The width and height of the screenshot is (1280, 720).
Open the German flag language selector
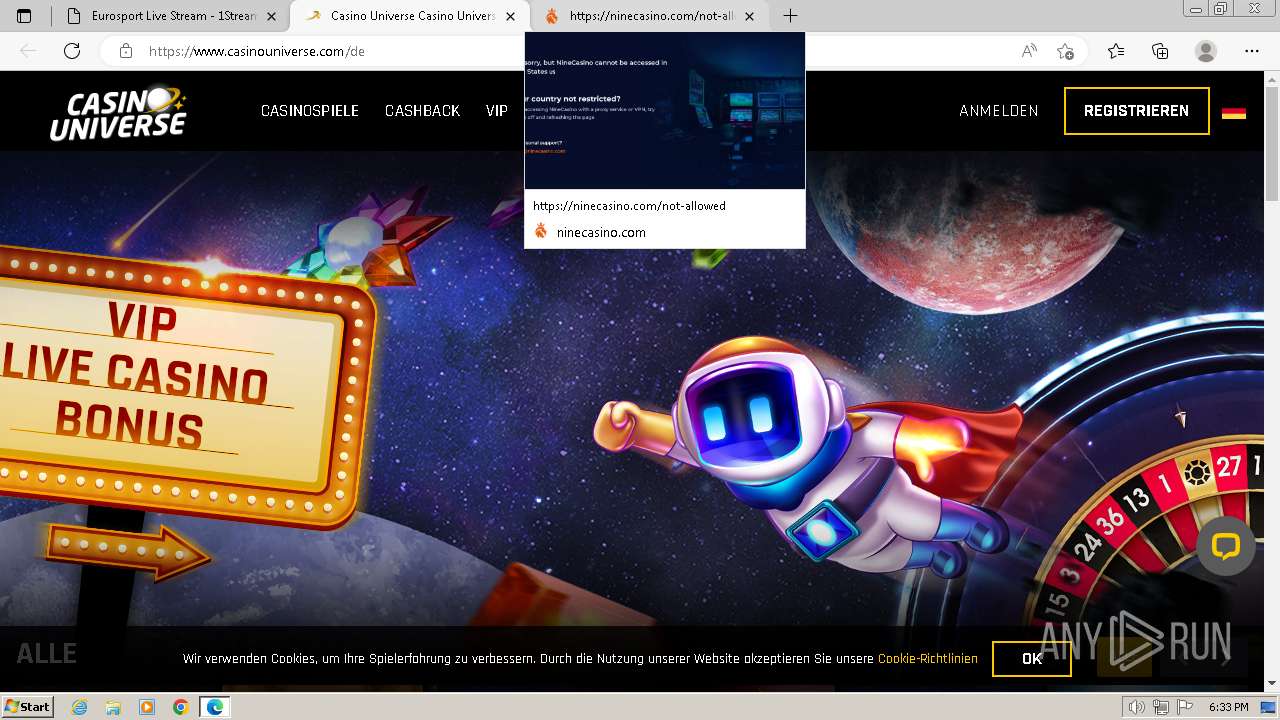point(1234,112)
